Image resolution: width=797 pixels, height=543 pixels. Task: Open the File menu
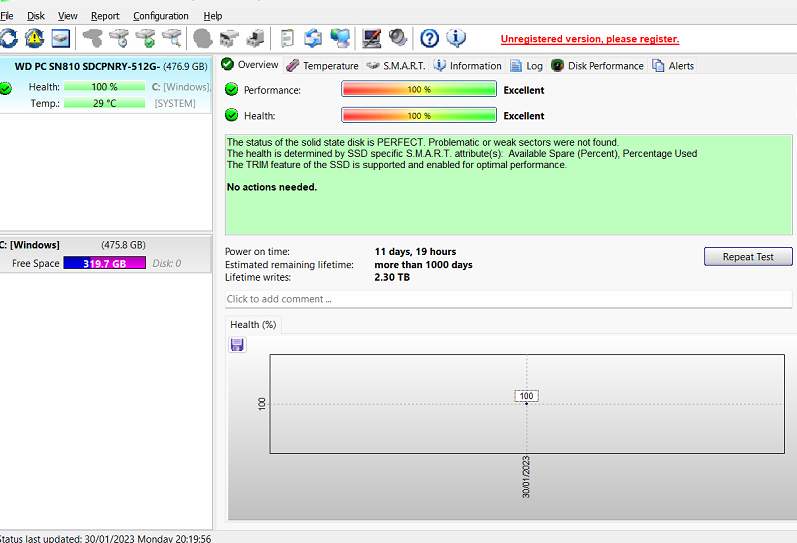7,16
